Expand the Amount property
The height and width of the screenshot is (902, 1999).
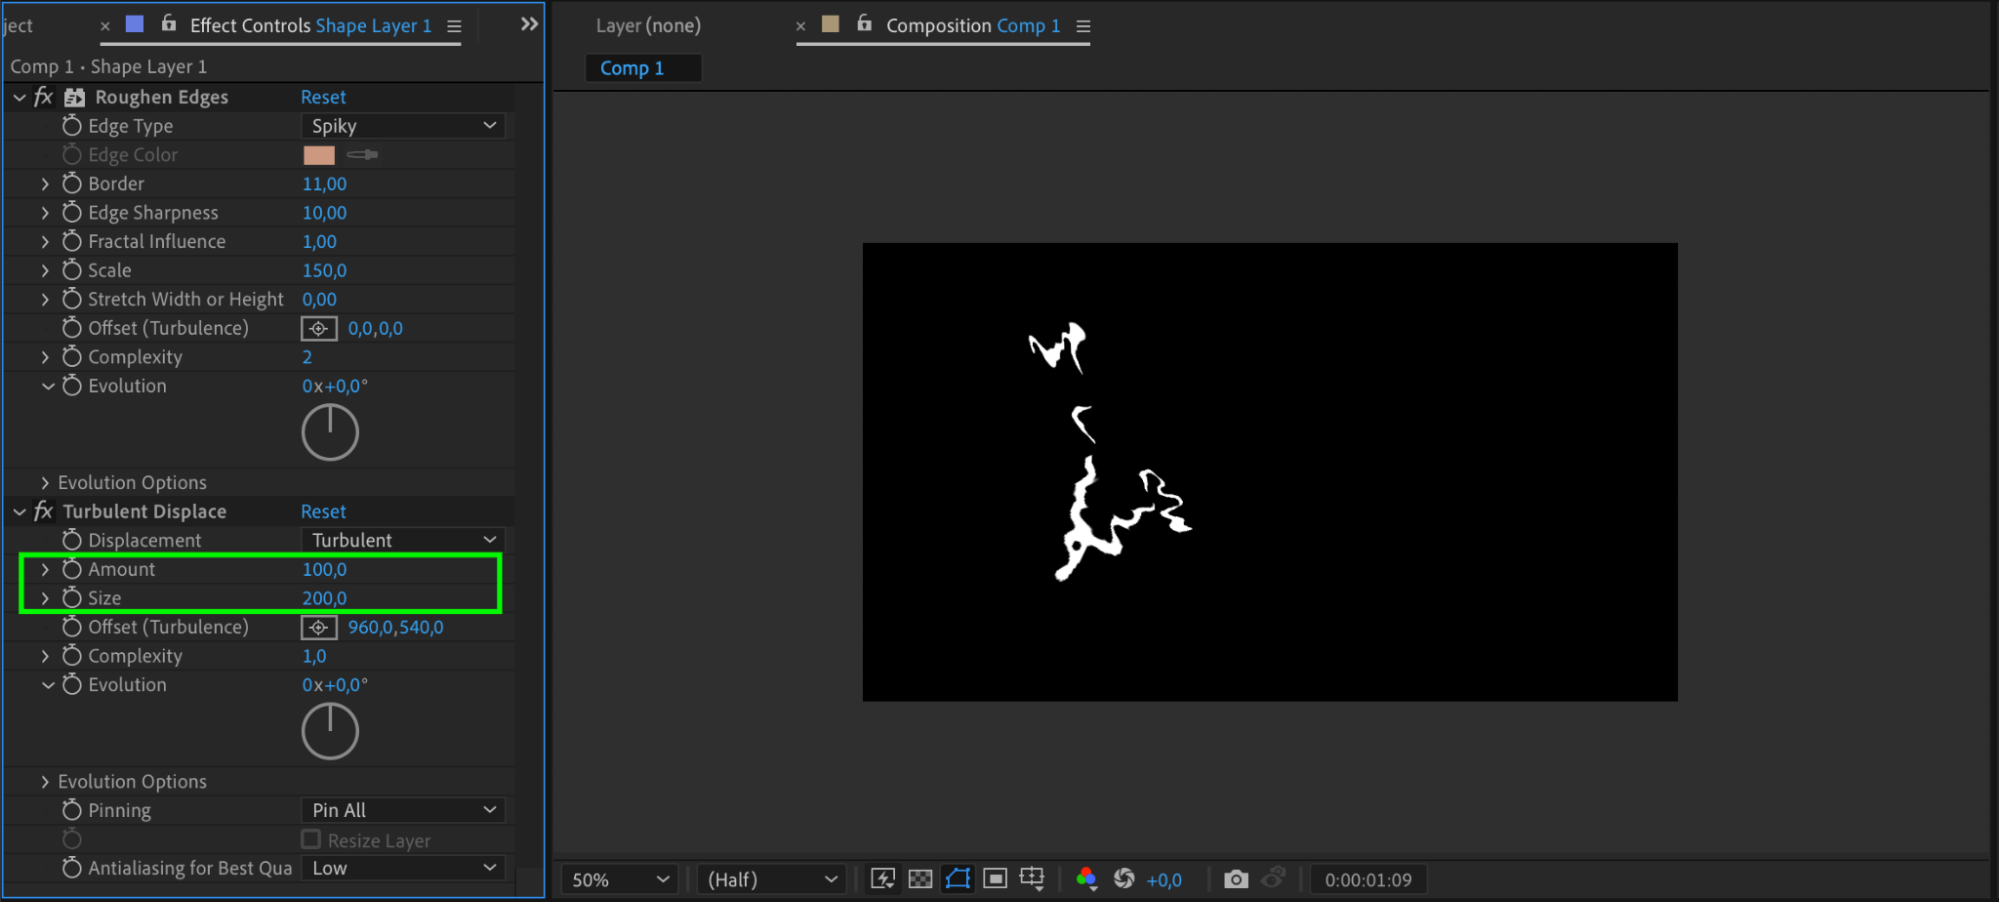[x=45, y=570]
